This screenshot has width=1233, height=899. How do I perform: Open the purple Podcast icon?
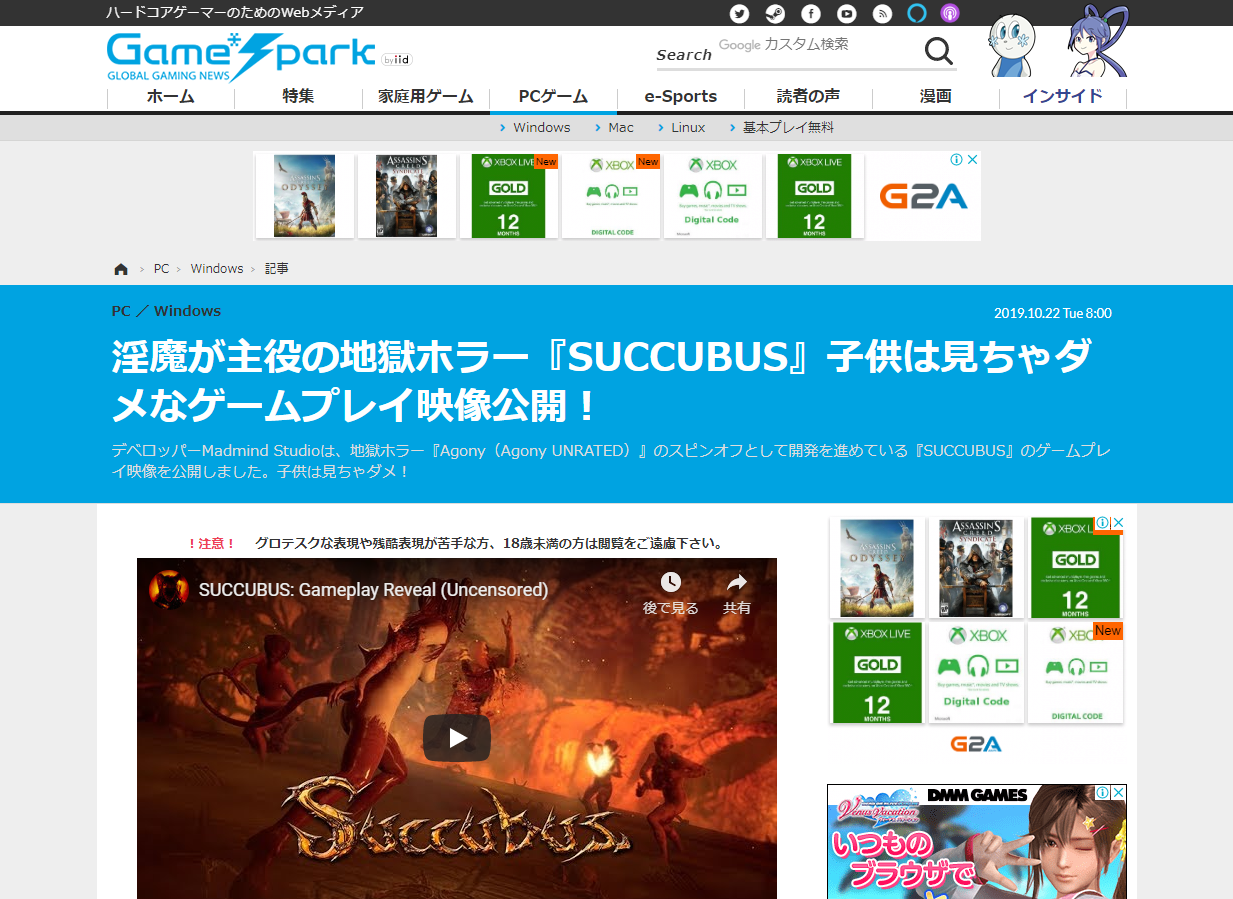click(950, 13)
